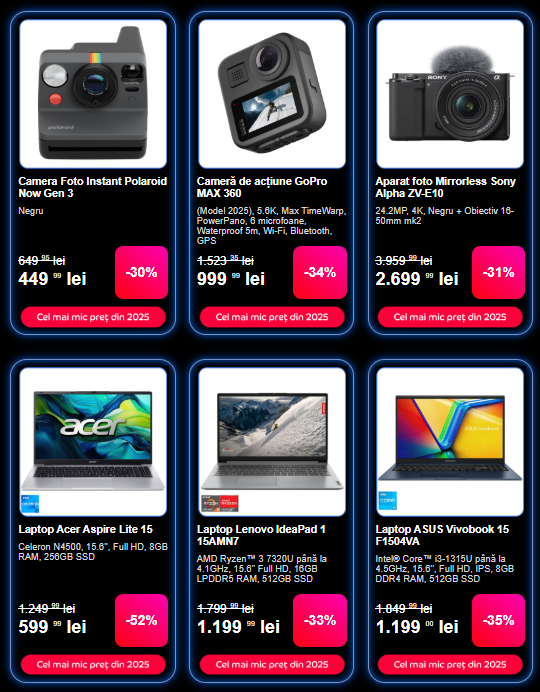Click the -31% discount badge for Sony Alpha

point(499,272)
